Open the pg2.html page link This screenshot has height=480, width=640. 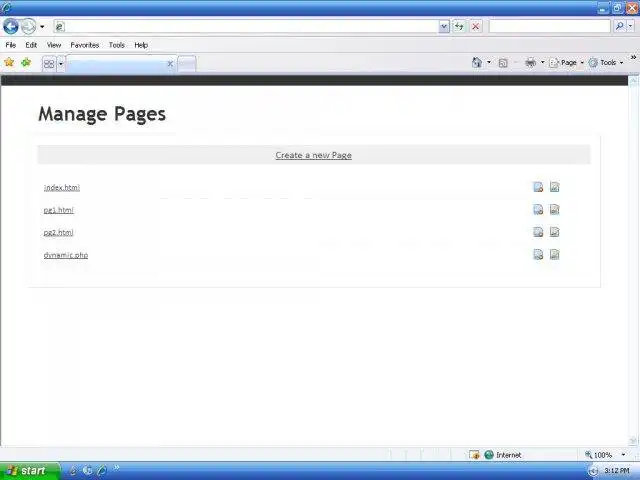(58, 232)
